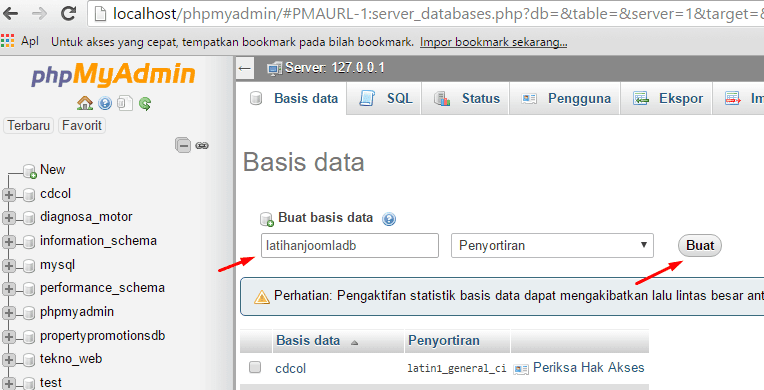The height and width of the screenshot is (390, 764).
Task: Expand the cdcol database node
Action: point(8,195)
